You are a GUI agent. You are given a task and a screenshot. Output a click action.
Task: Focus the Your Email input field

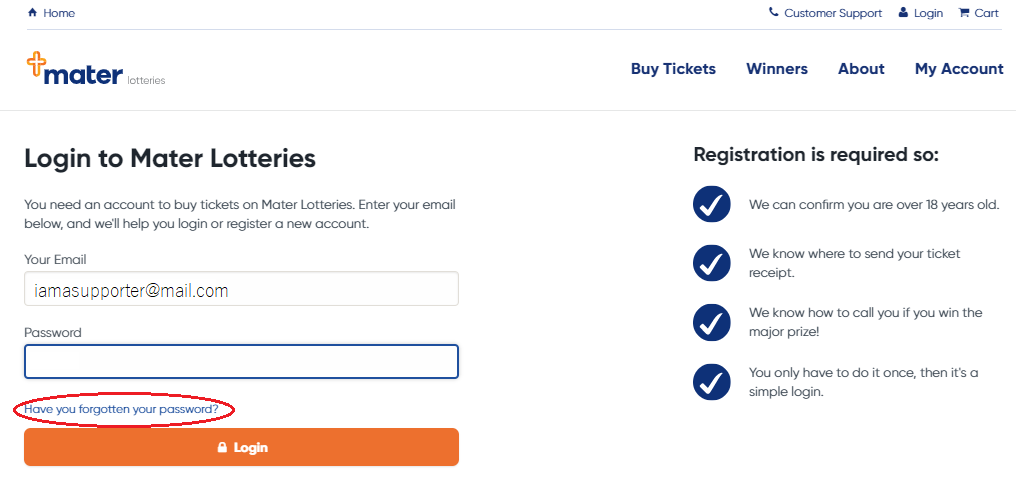coord(241,289)
